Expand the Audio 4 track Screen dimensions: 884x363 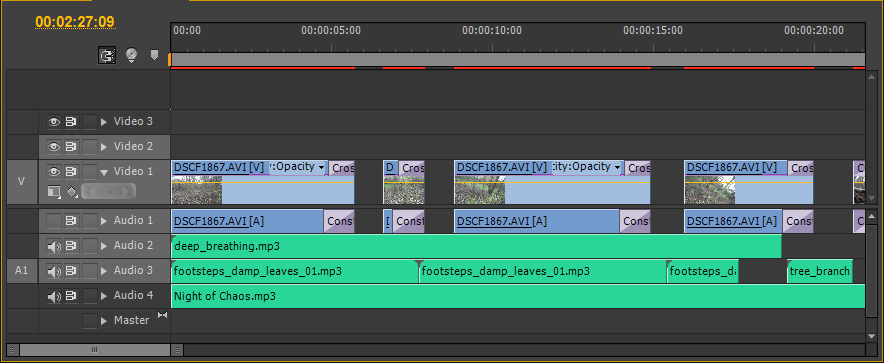point(104,296)
